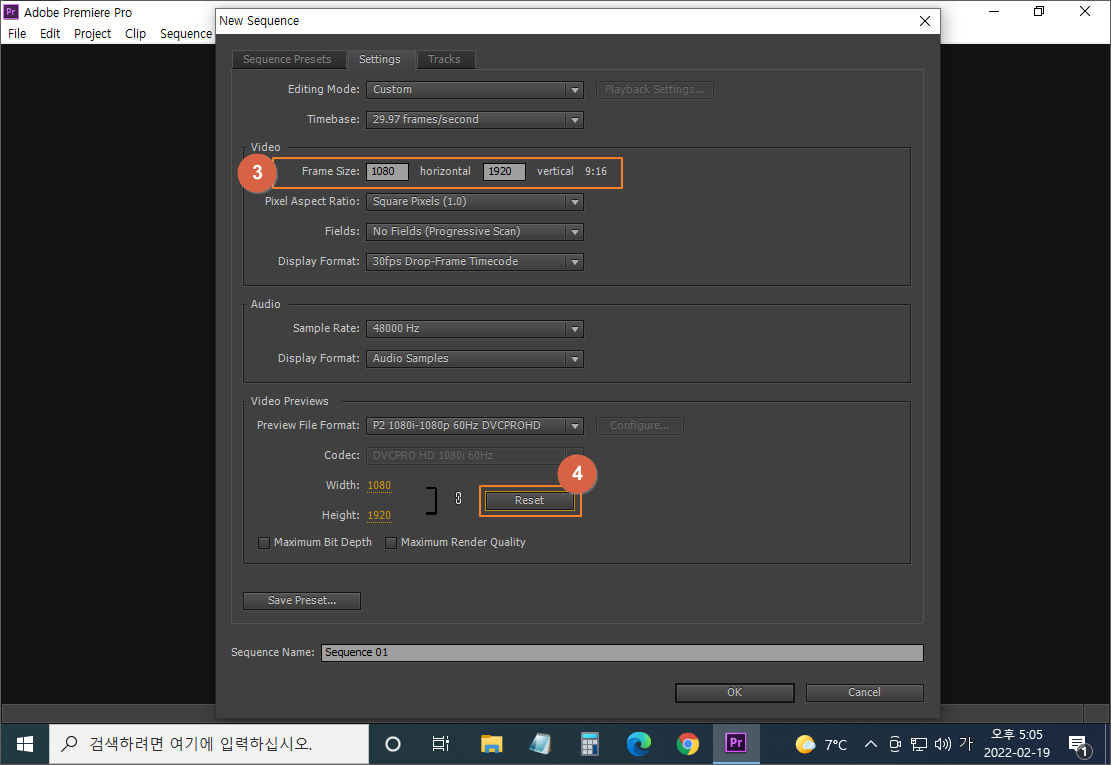
Task: Open the File menu
Action: point(17,33)
